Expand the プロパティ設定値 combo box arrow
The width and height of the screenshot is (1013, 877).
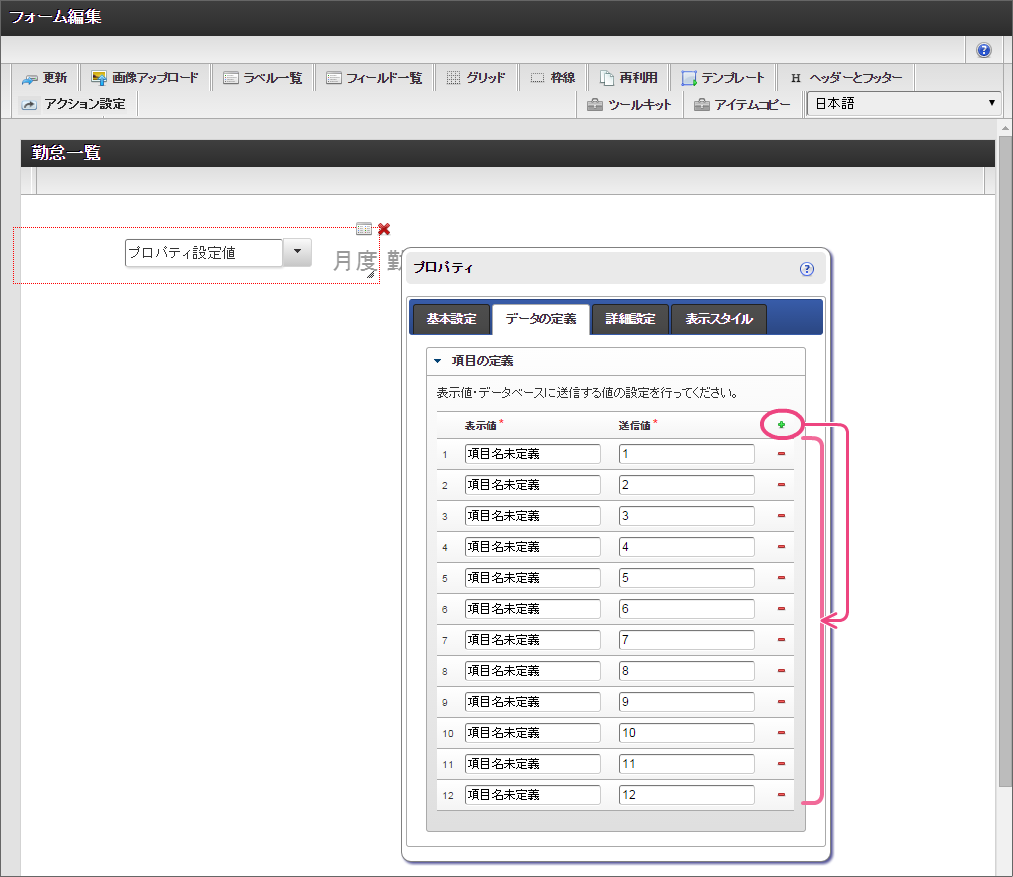pos(297,253)
